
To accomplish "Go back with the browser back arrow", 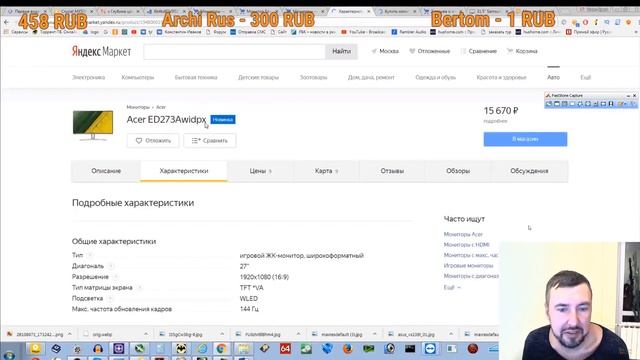I will click(x=6, y=22).
